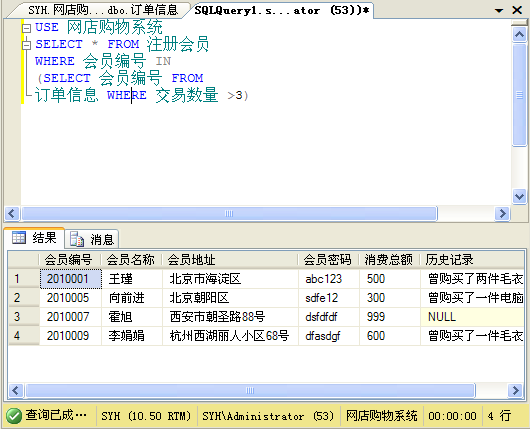Click the results grid horizontal scrollbar thumb
Viewport: 530px width, 429px height.
250,390
